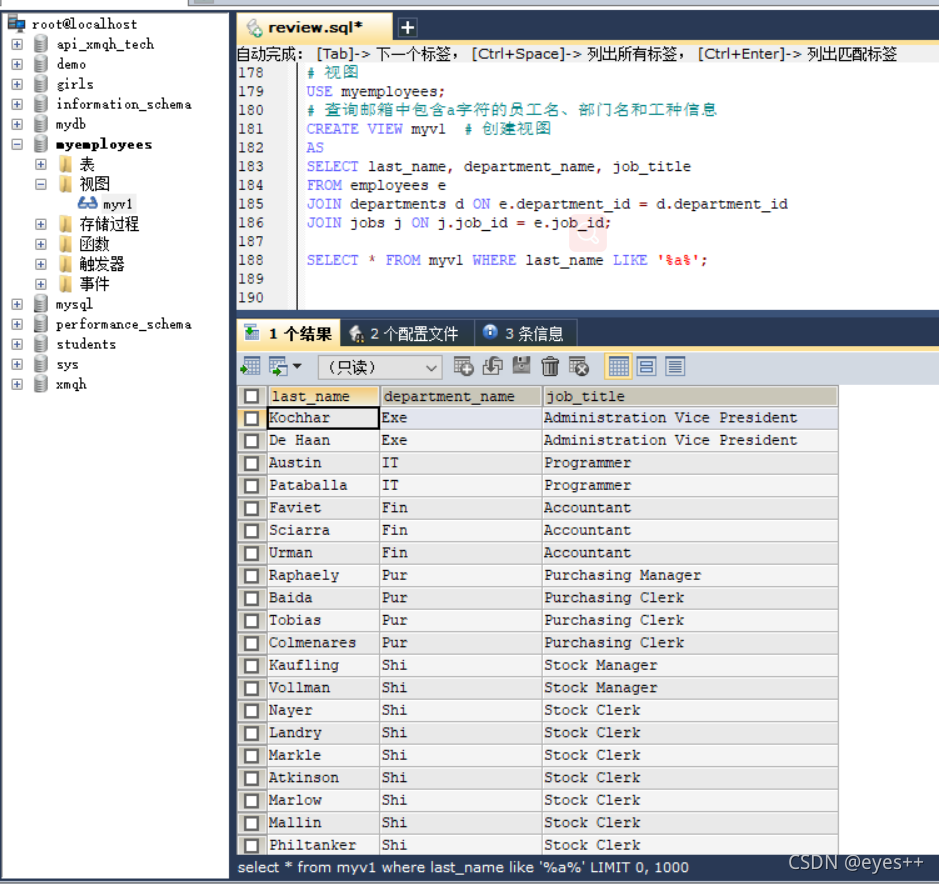Collapse the myemployees database node
This screenshot has width=939, height=884.
tap(17, 144)
